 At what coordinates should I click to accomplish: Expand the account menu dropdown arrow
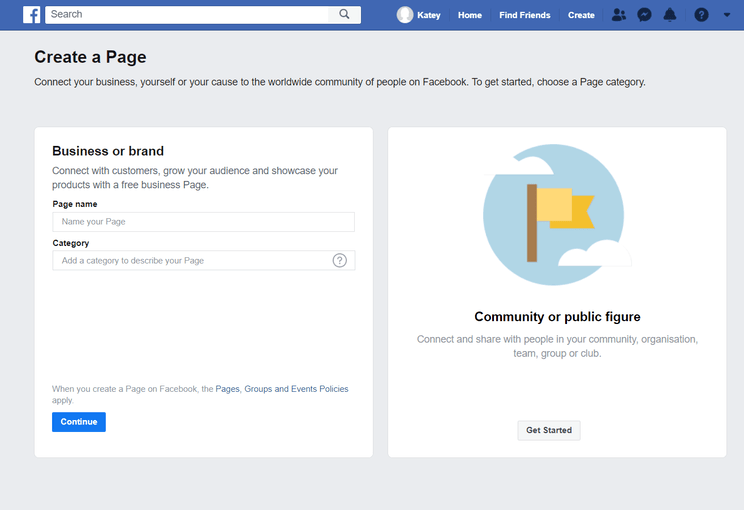726,15
